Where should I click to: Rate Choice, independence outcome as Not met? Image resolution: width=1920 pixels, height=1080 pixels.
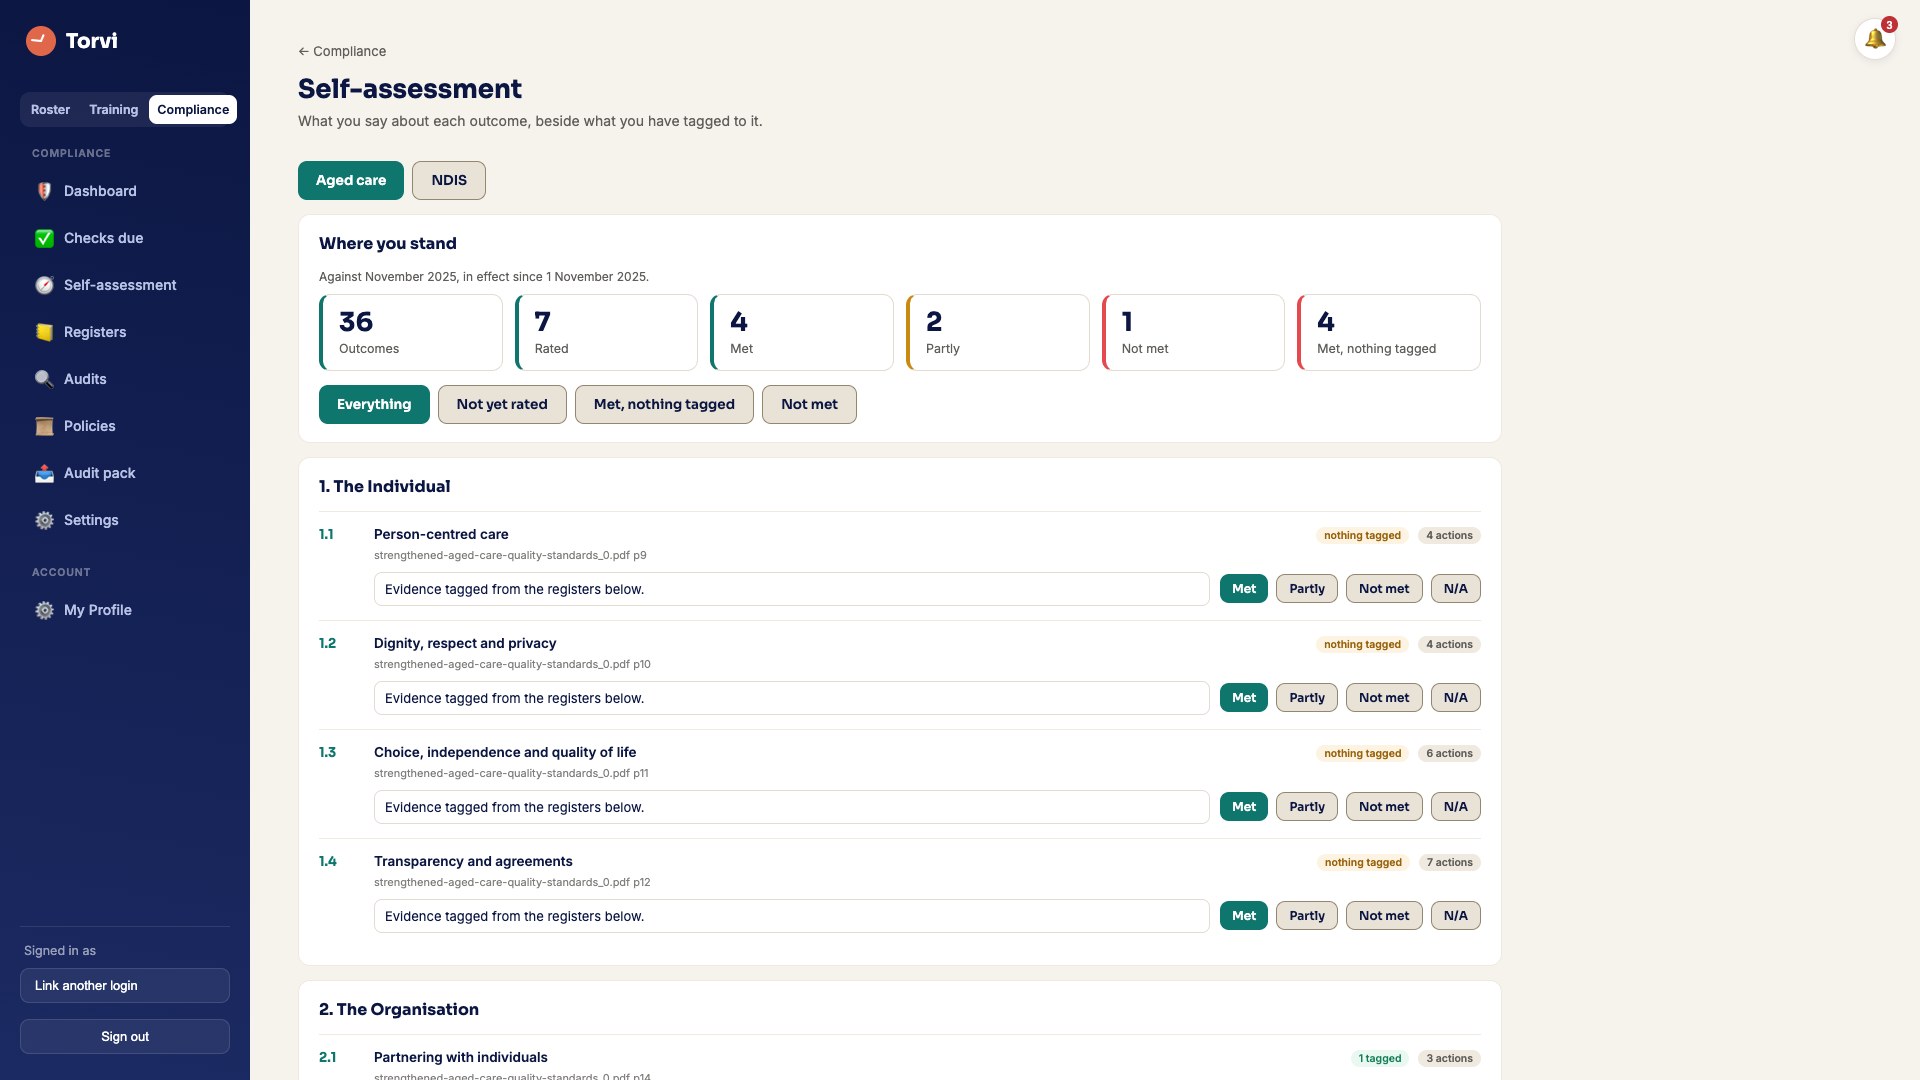point(1384,807)
